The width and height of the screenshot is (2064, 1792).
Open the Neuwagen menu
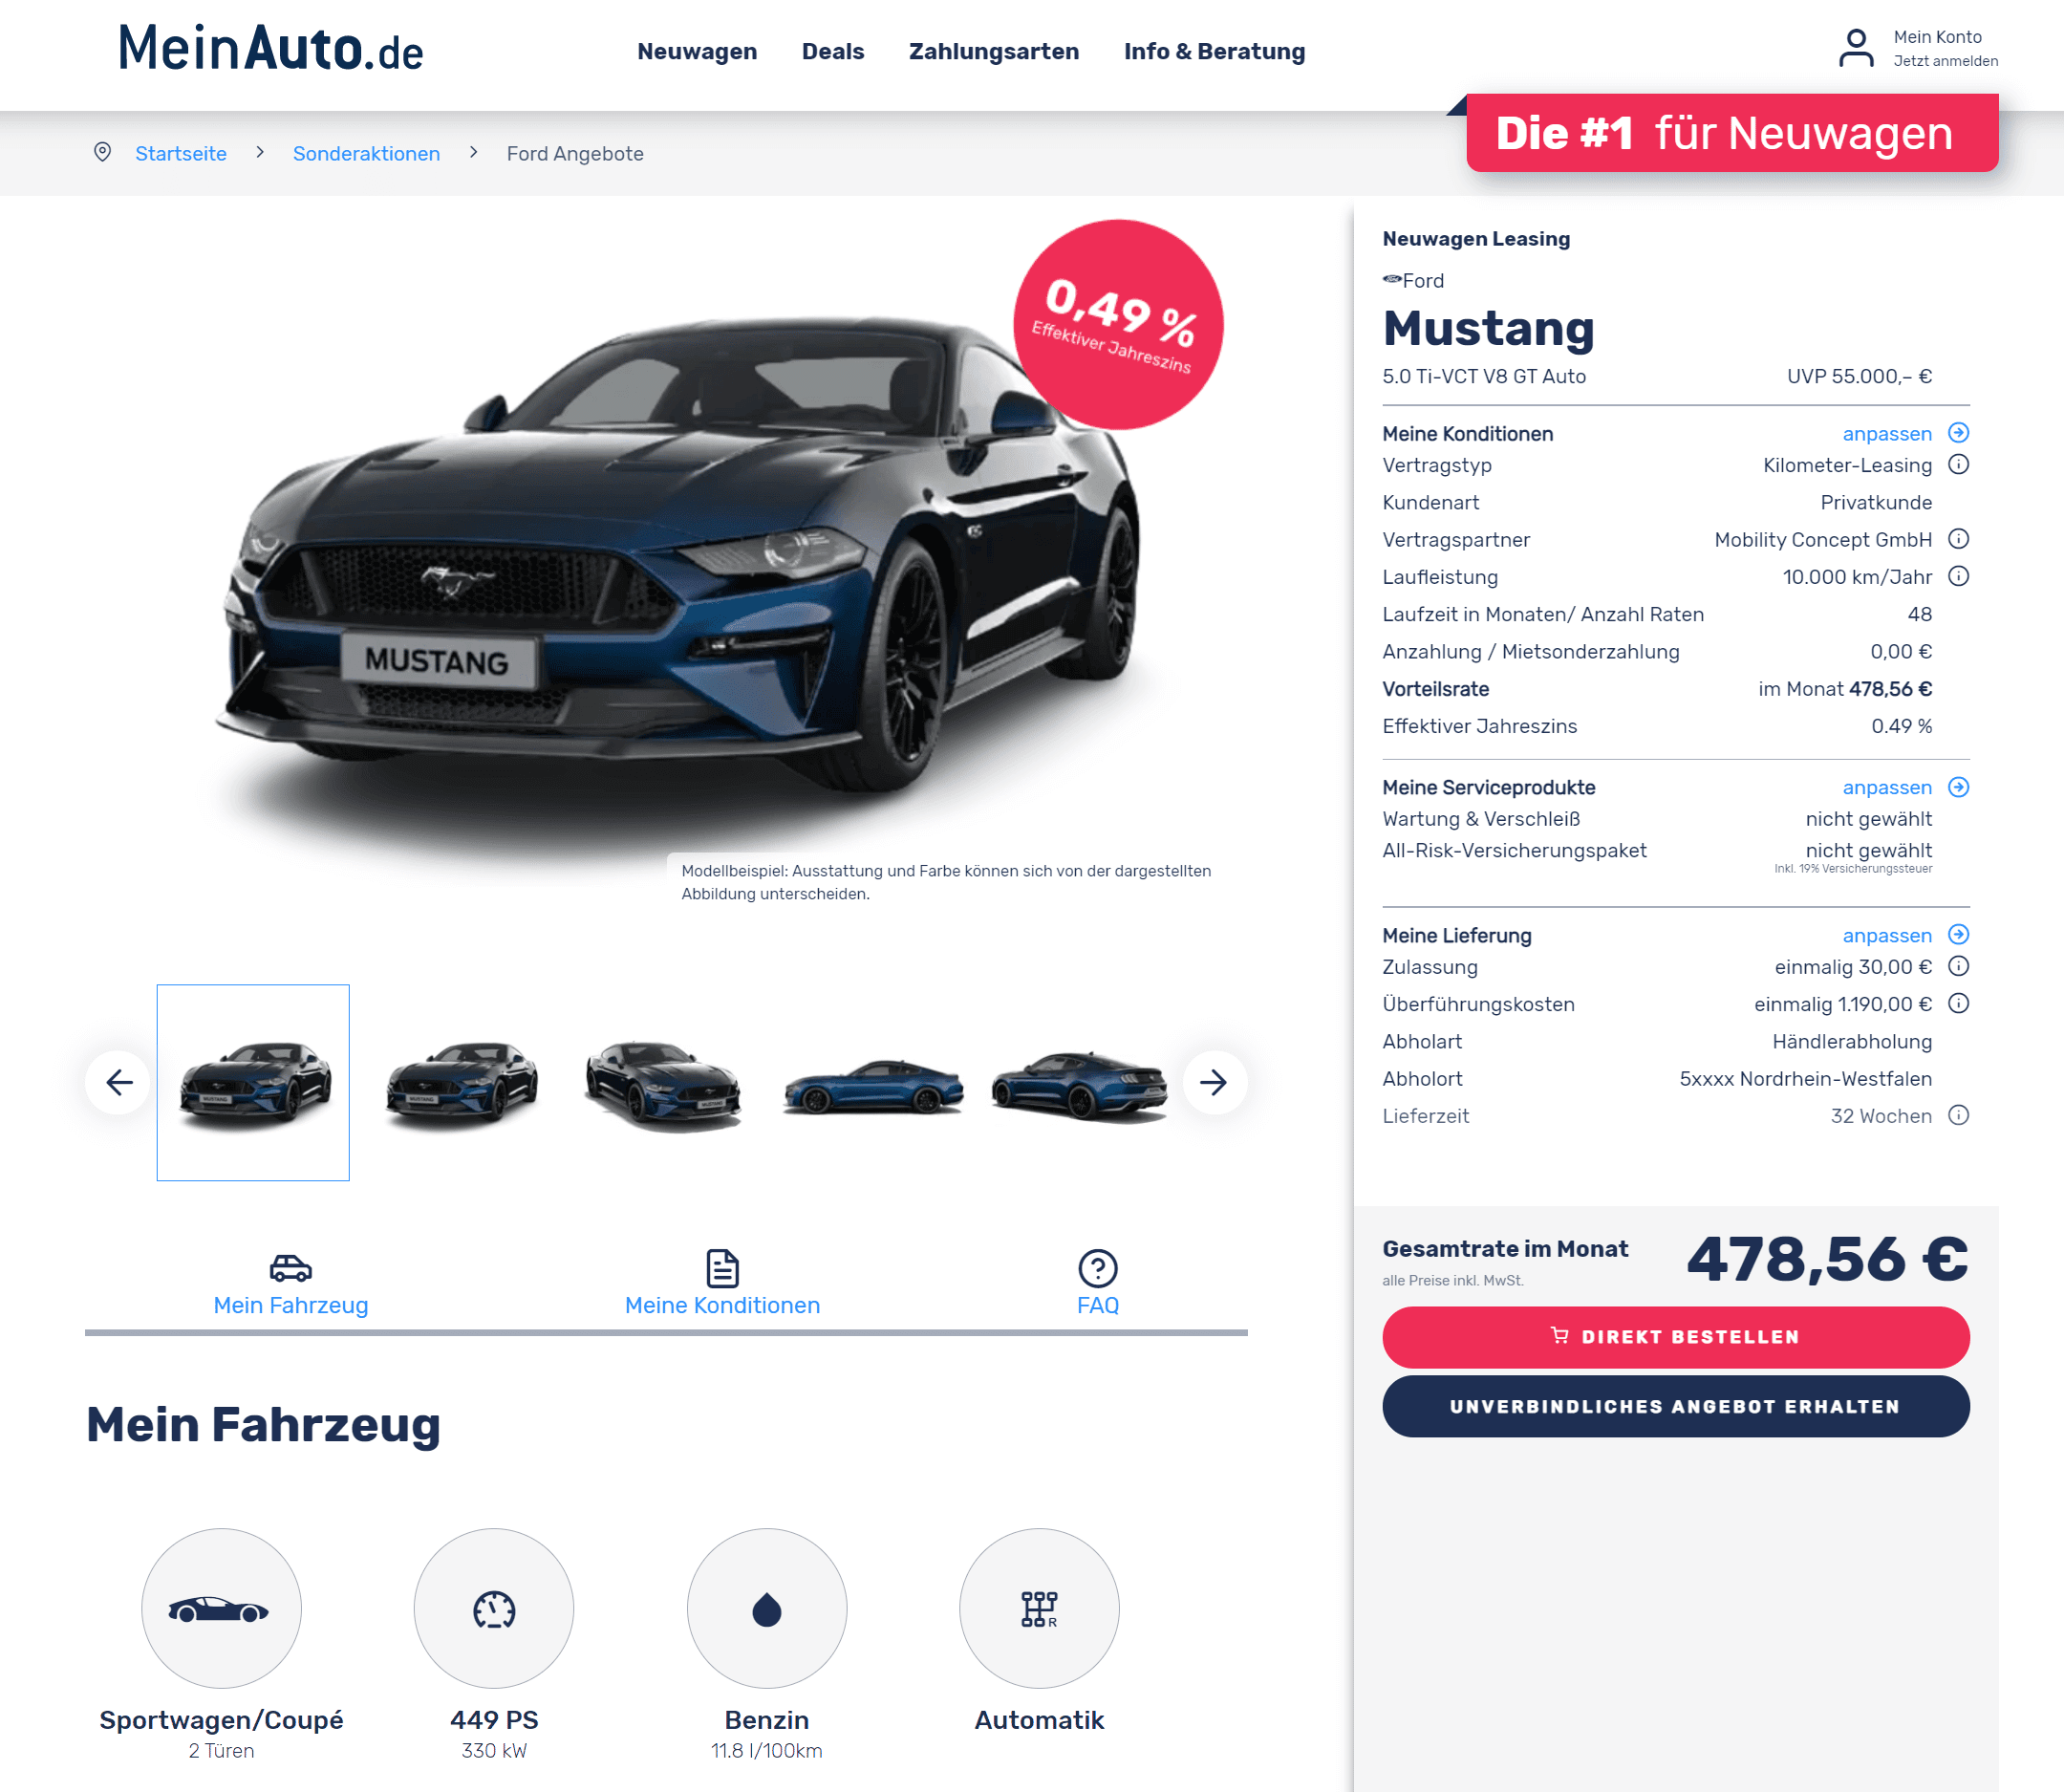point(697,52)
